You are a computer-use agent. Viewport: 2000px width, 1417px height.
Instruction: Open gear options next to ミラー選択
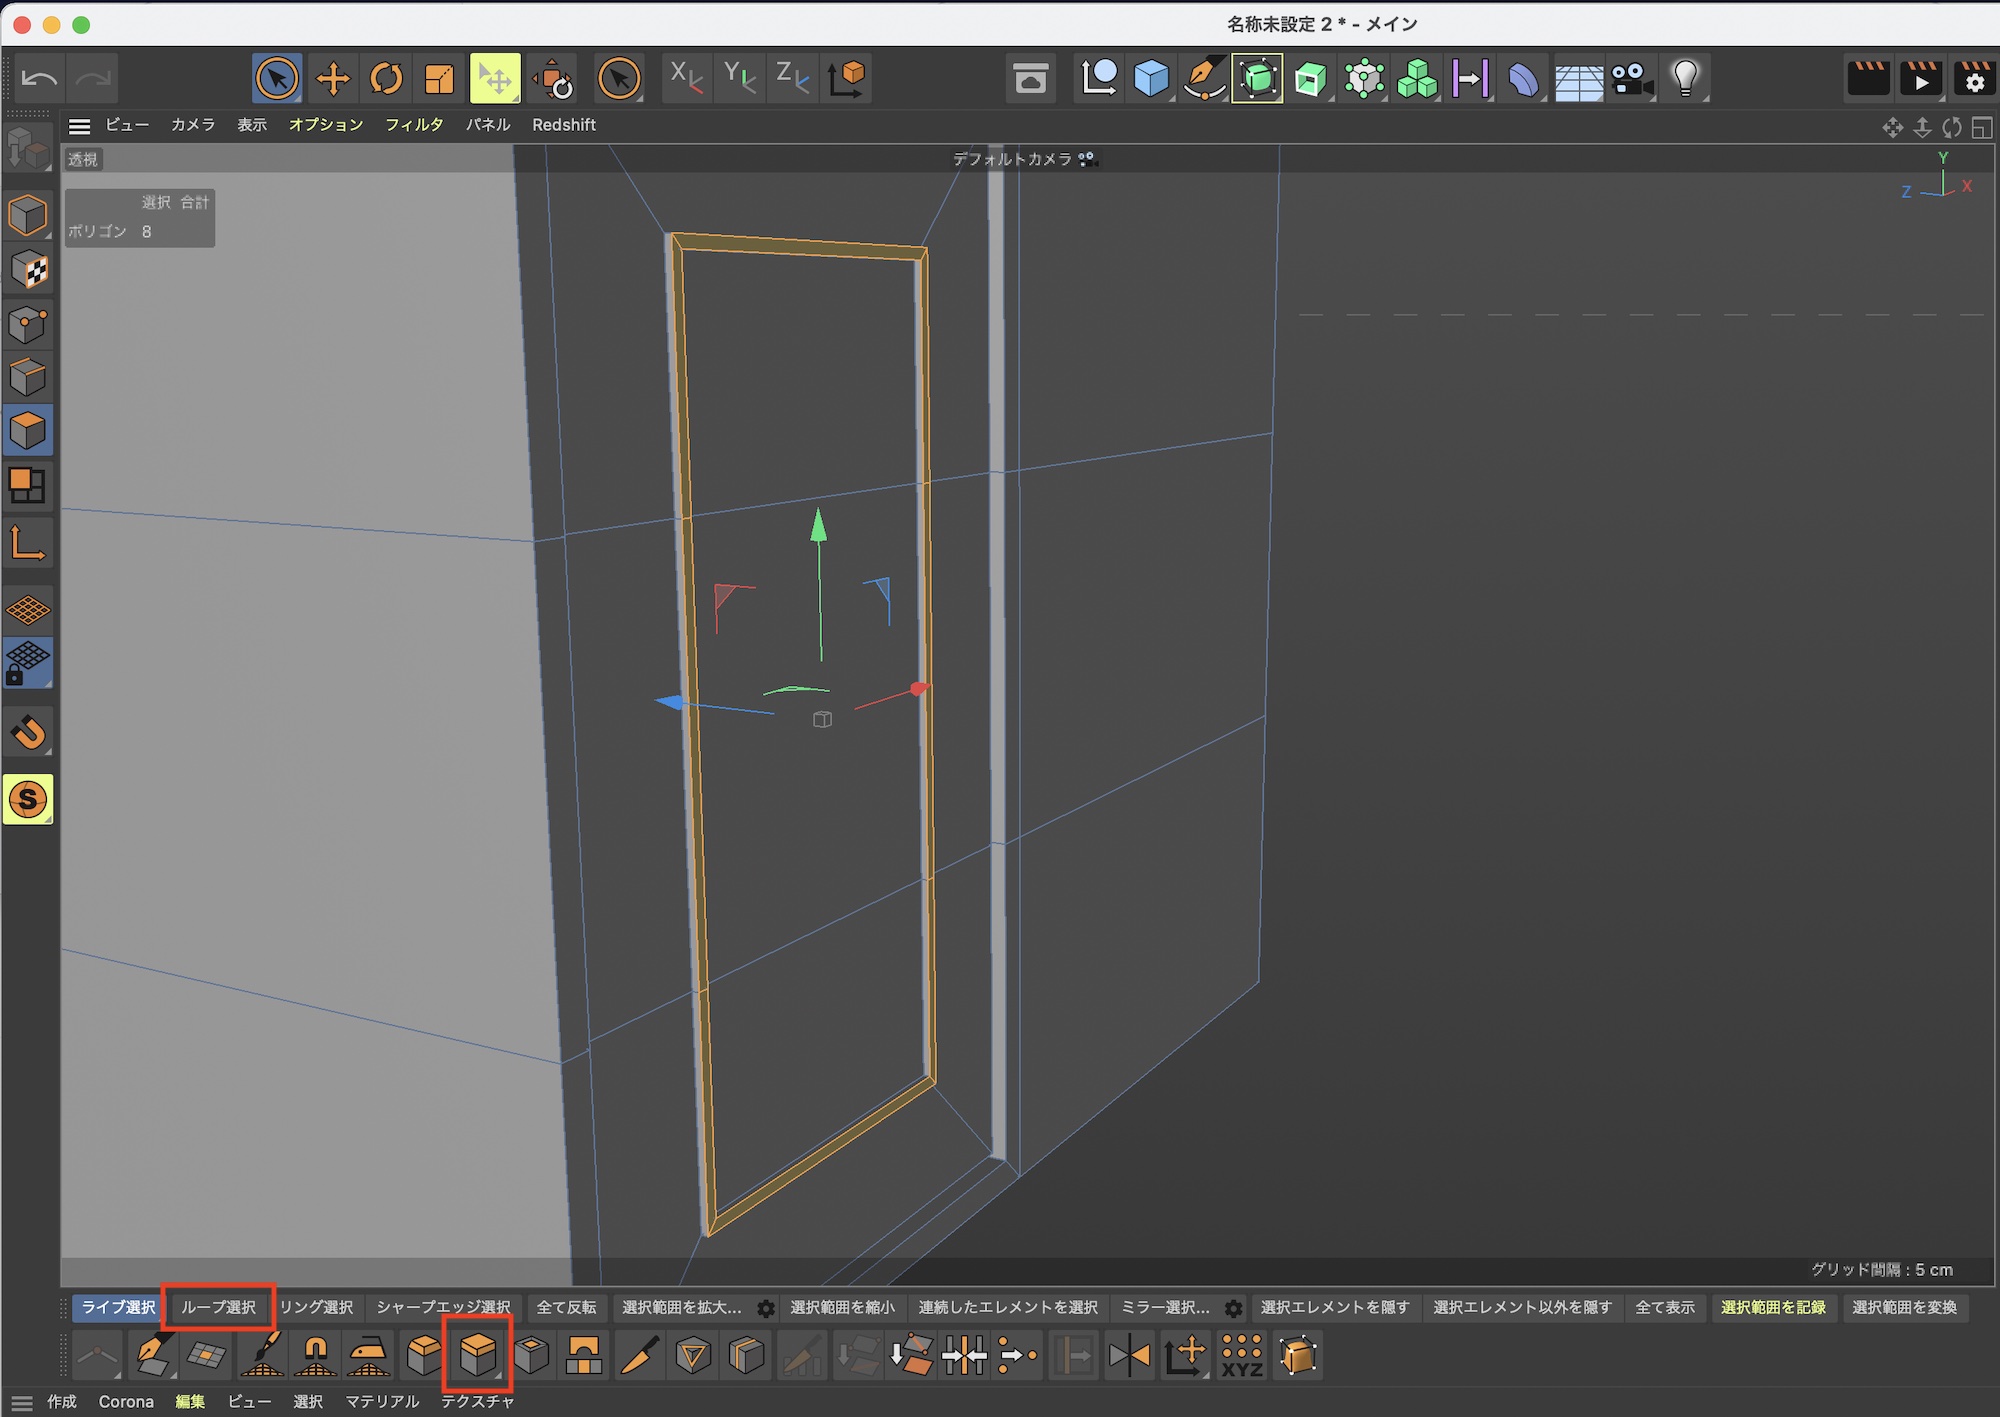click(x=1234, y=1308)
